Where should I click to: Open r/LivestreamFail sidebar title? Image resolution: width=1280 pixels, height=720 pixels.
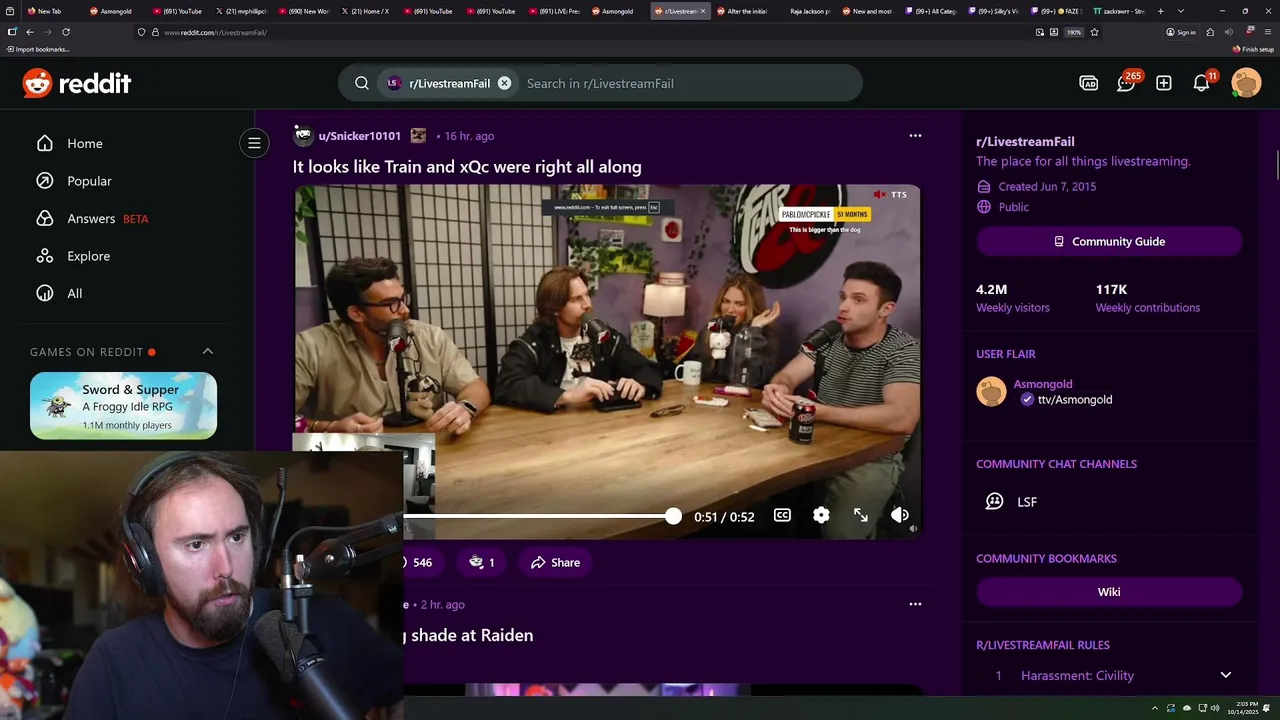tap(1025, 141)
